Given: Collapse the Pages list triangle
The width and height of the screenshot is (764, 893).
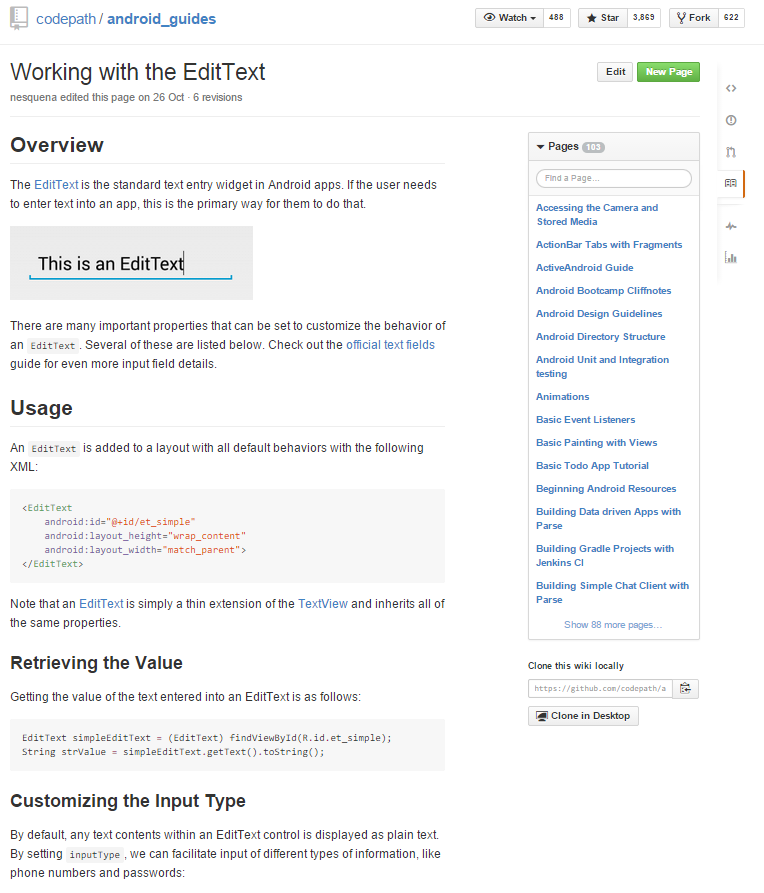Looking at the screenshot, I should coord(541,147).
